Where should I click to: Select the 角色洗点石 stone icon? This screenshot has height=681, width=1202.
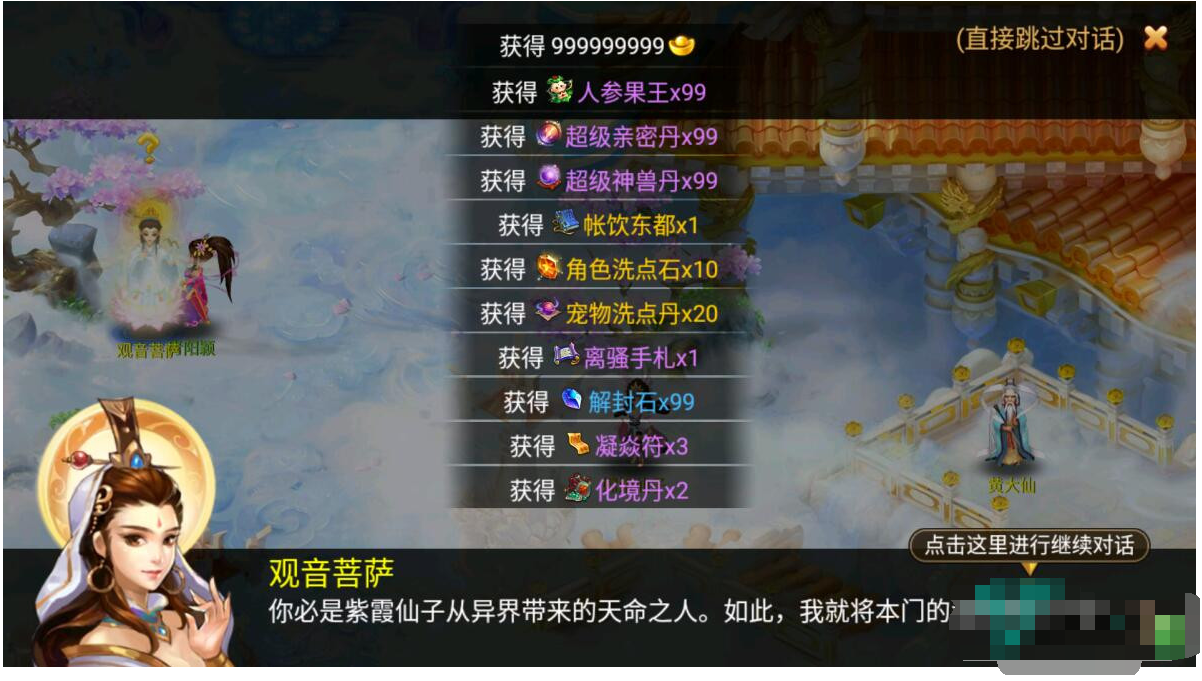549,268
